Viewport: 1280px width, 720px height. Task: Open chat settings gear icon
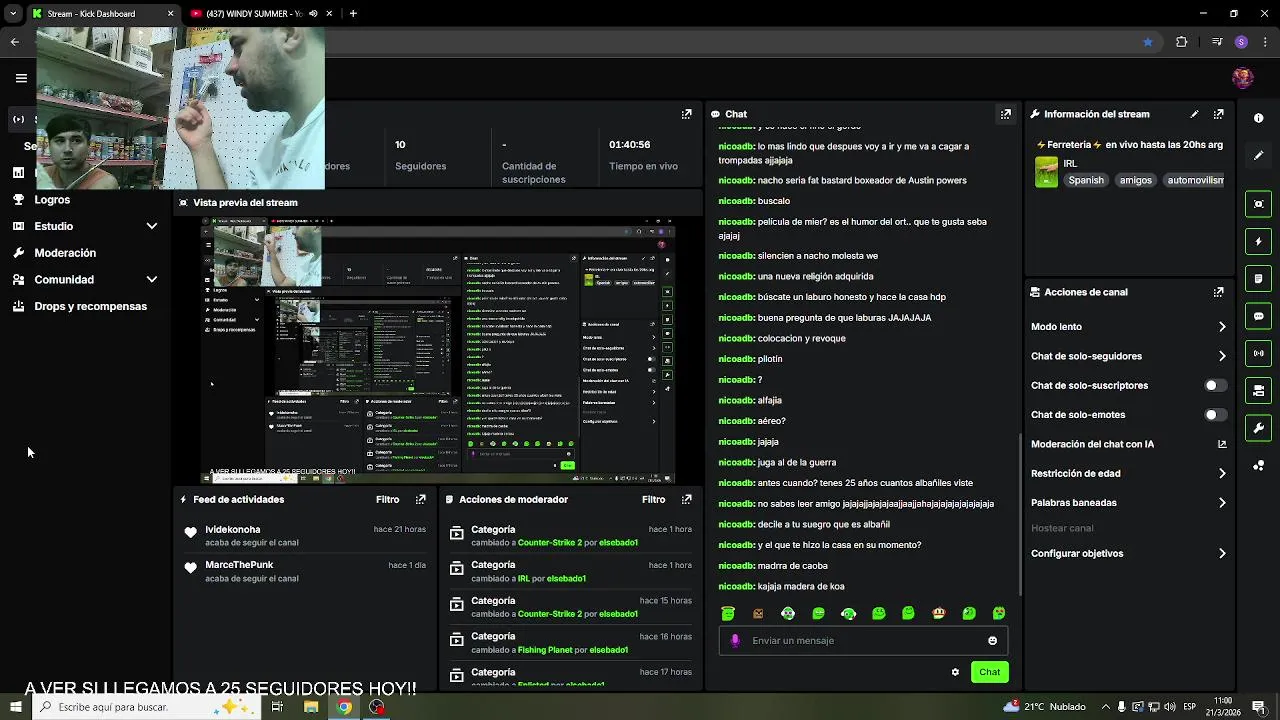coord(955,672)
